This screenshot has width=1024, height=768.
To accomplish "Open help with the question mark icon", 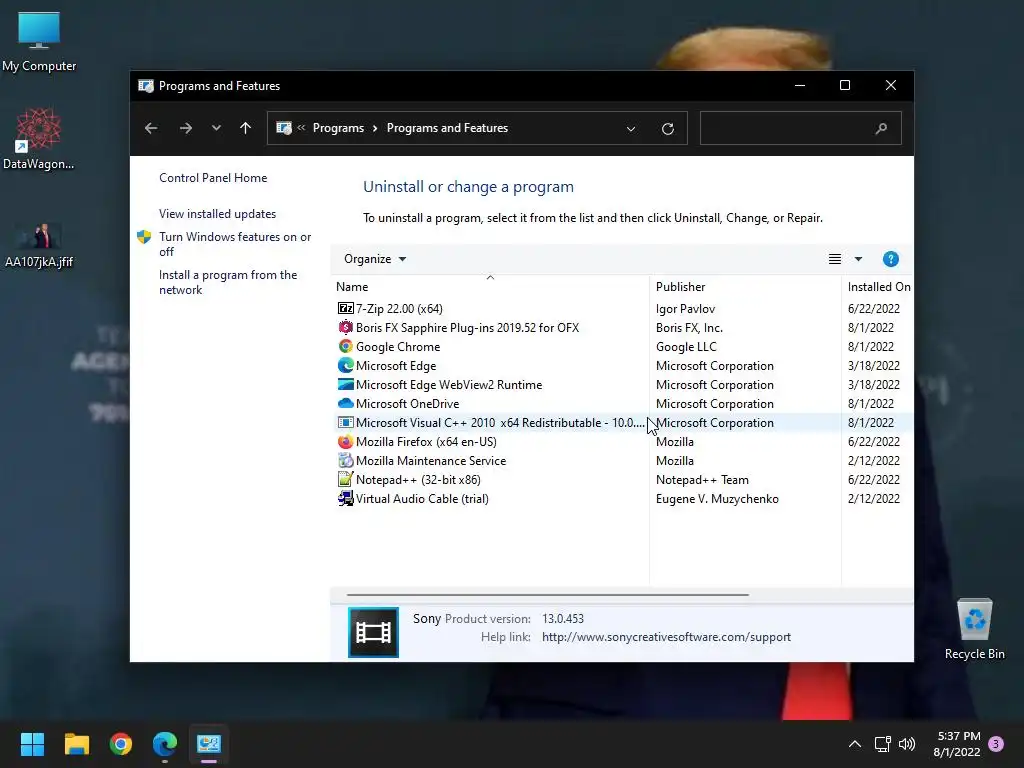I will coord(890,259).
